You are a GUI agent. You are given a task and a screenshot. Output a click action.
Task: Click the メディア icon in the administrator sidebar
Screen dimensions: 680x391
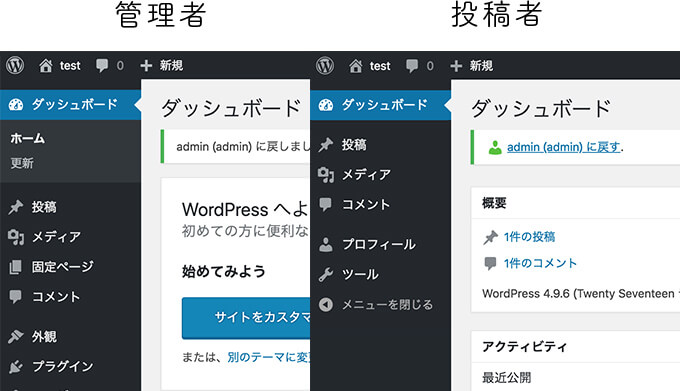[x=16, y=237]
